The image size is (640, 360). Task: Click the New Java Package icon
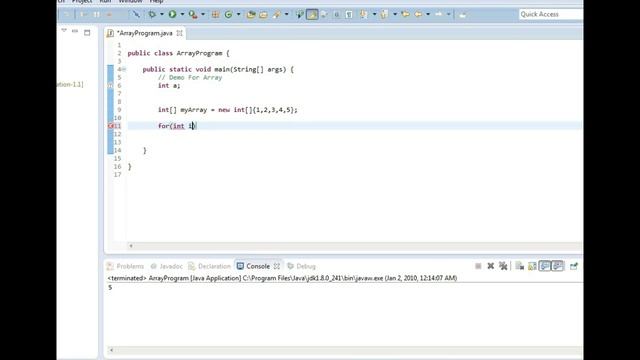point(215,14)
